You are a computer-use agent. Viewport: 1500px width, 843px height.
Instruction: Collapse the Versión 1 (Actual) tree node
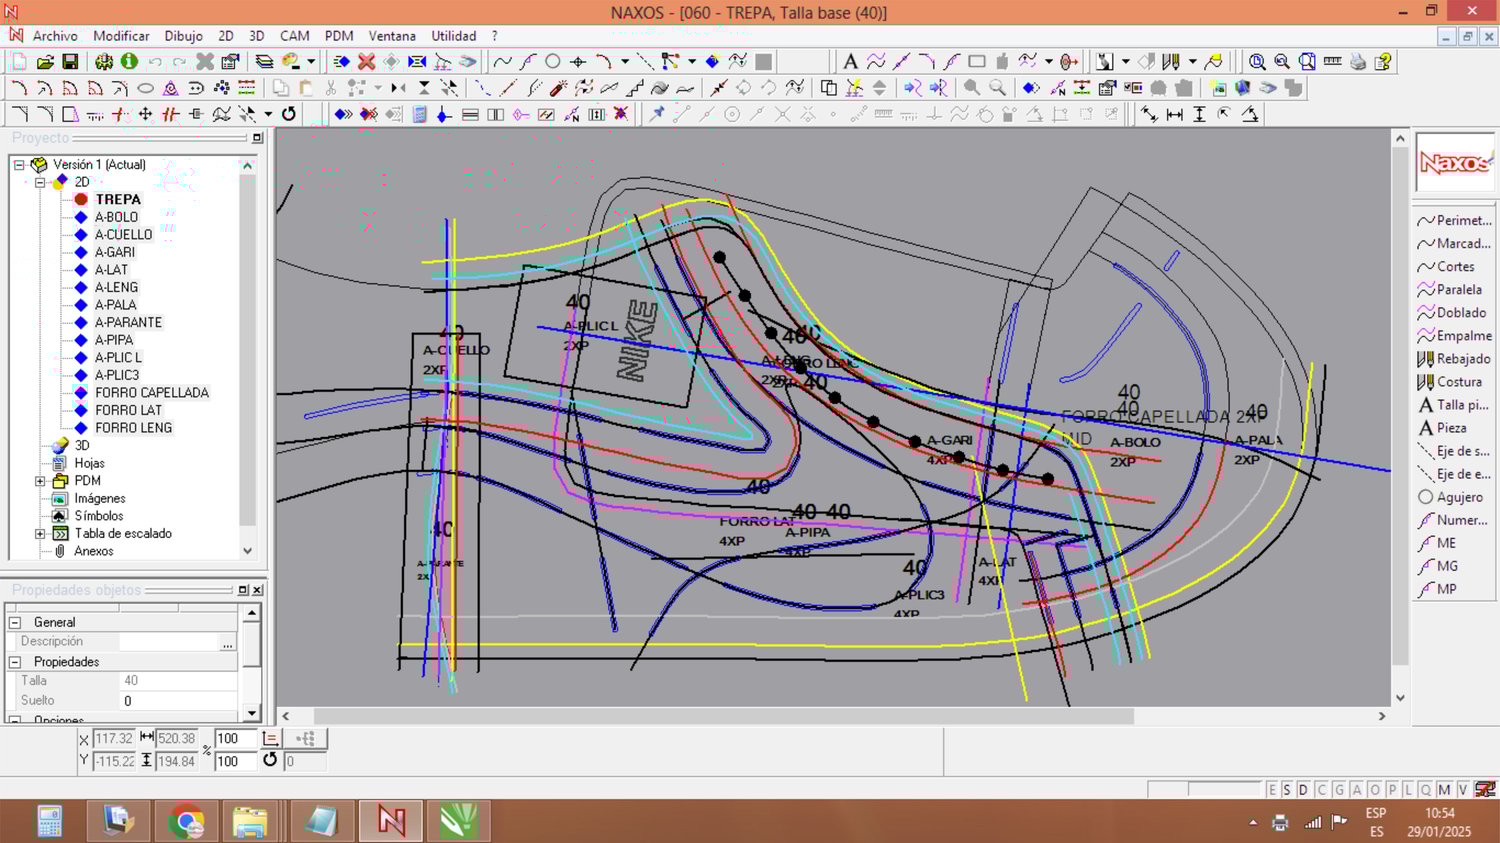[19, 165]
